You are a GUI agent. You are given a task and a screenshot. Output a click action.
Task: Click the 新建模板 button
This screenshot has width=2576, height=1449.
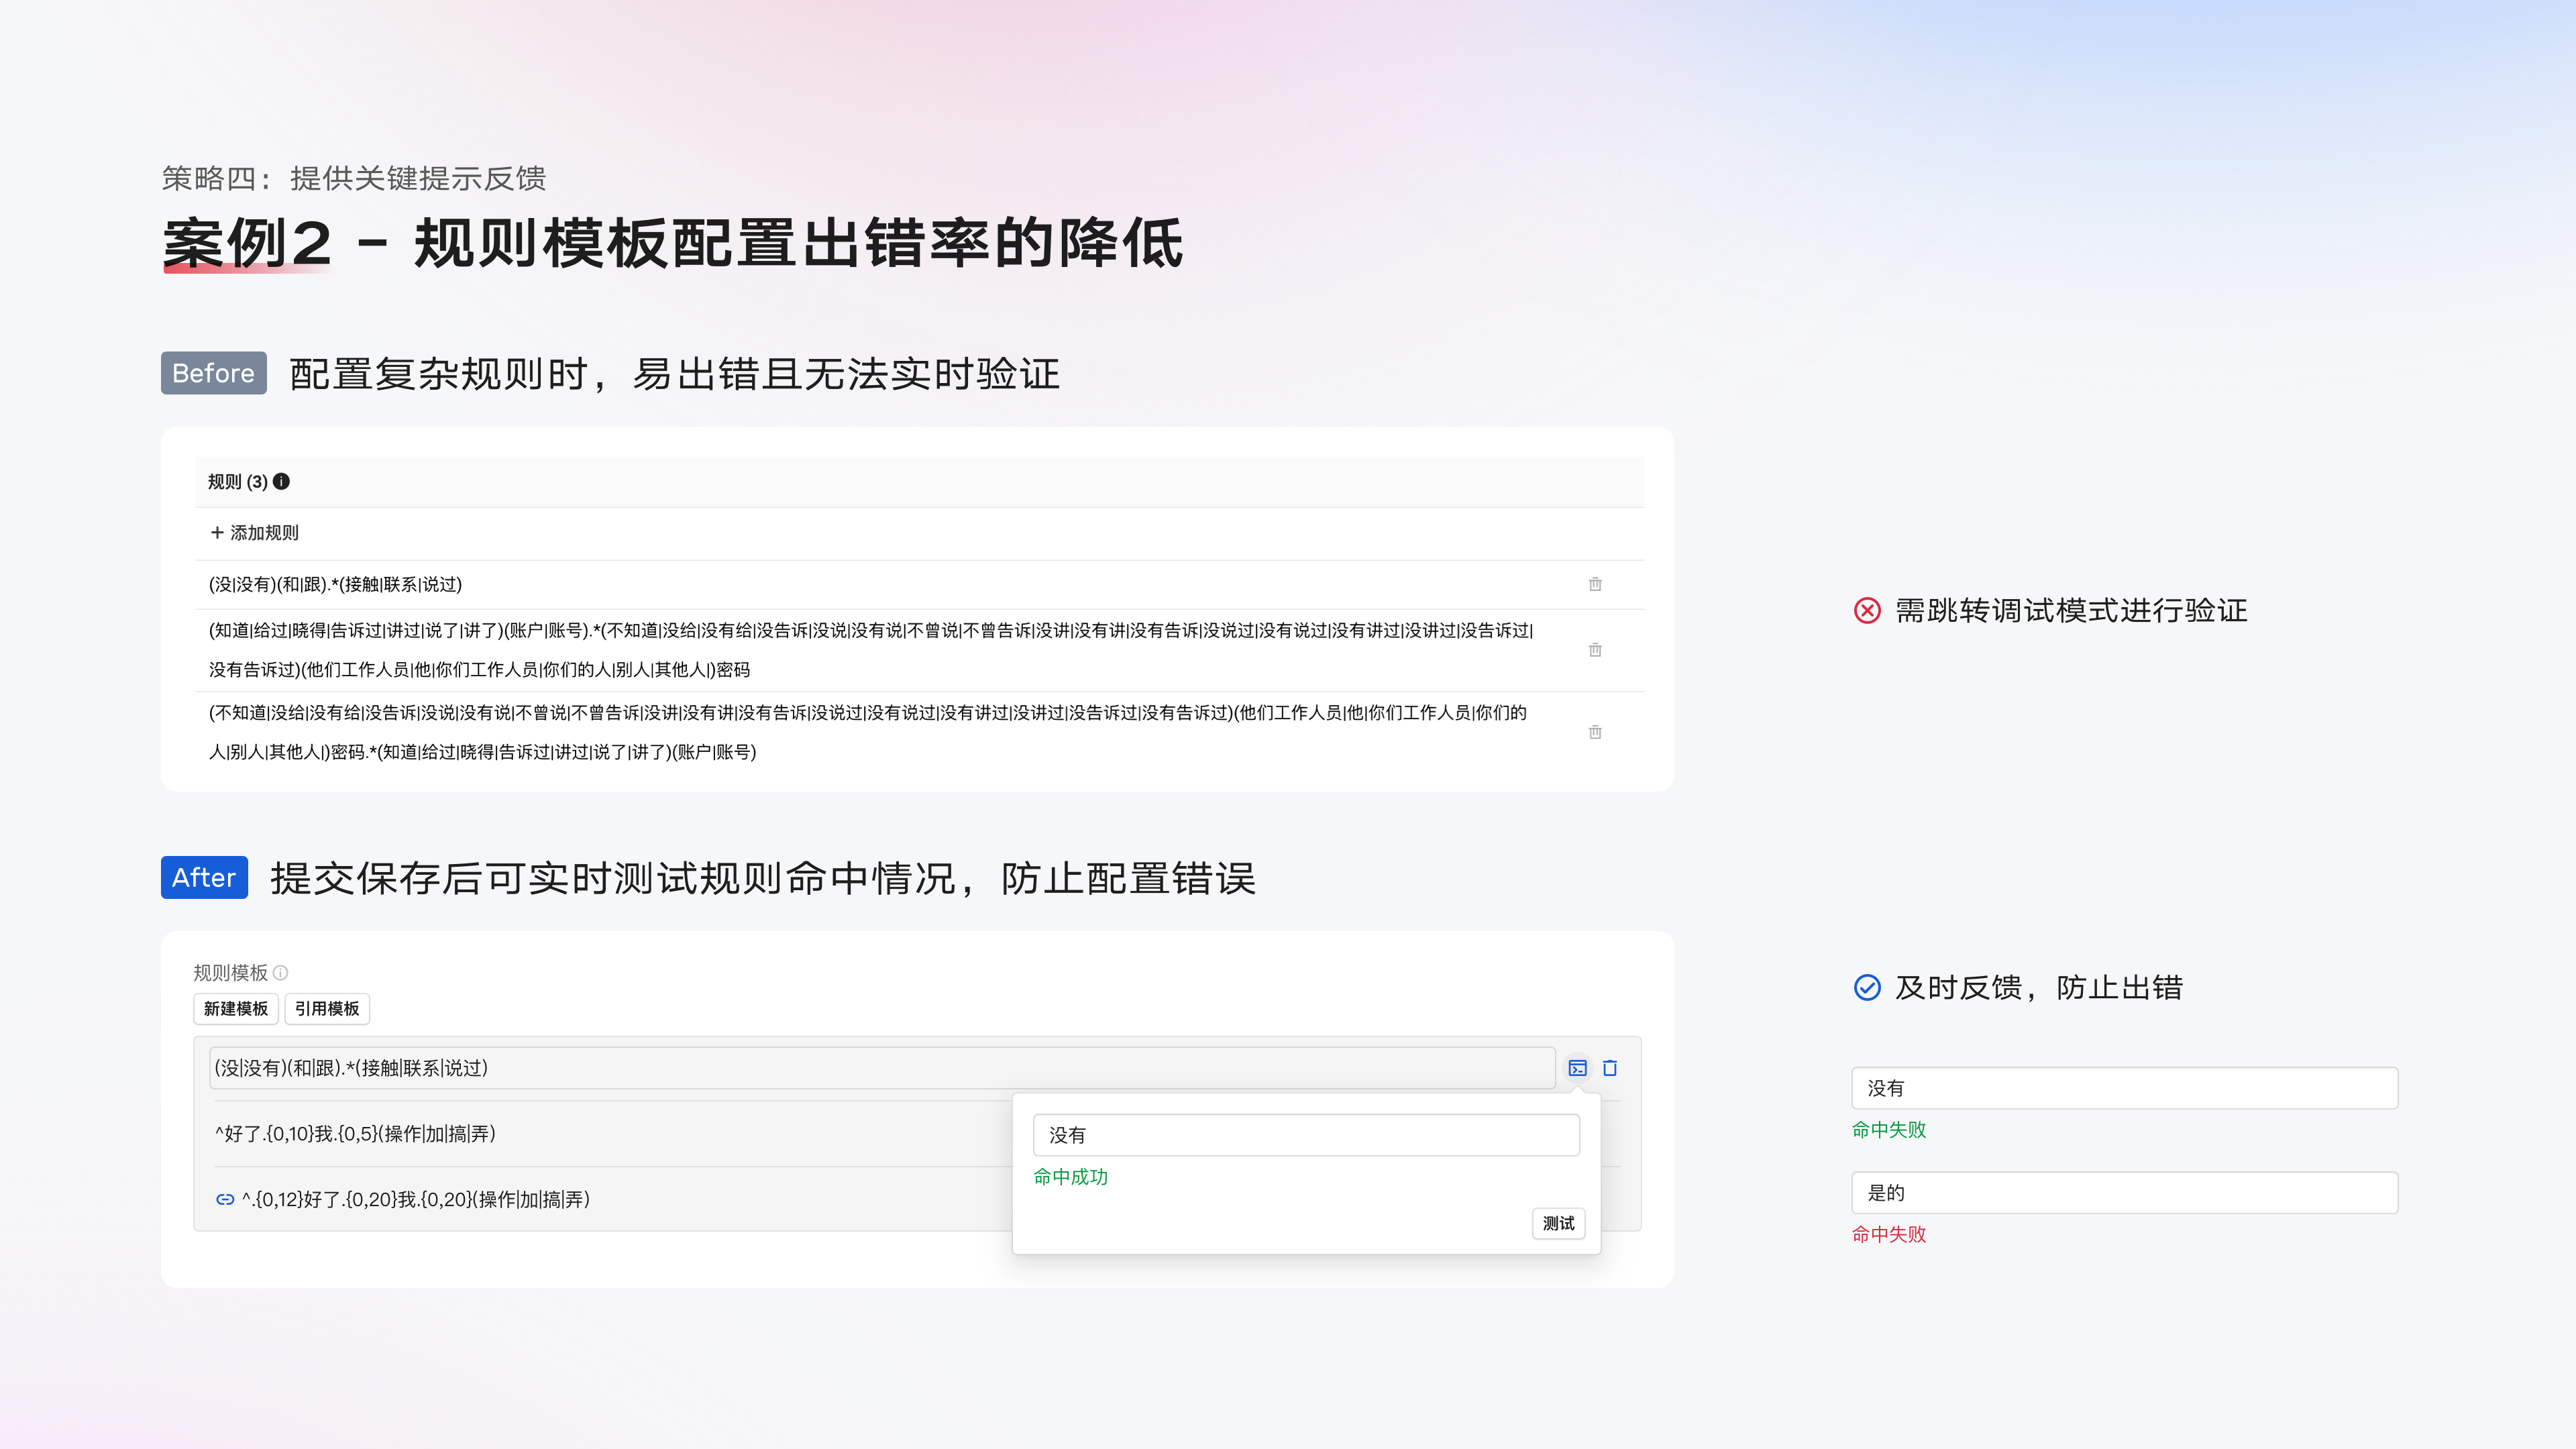coord(236,1008)
